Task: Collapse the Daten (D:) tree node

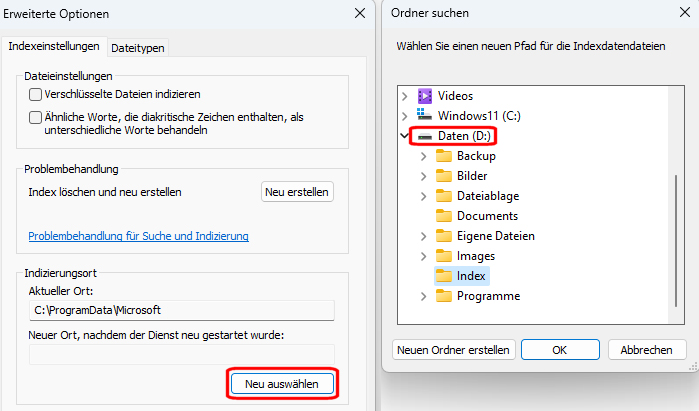Action: tap(404, 136)
